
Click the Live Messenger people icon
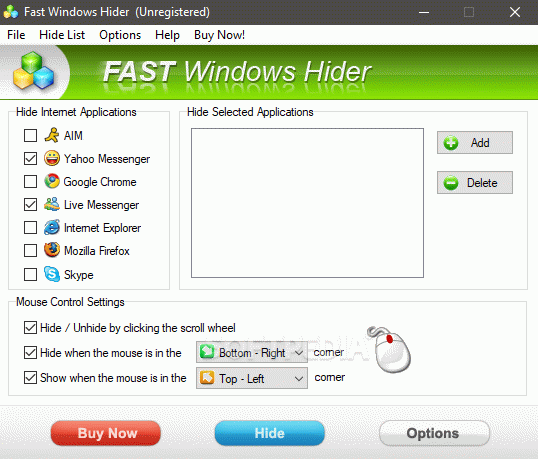52,204
